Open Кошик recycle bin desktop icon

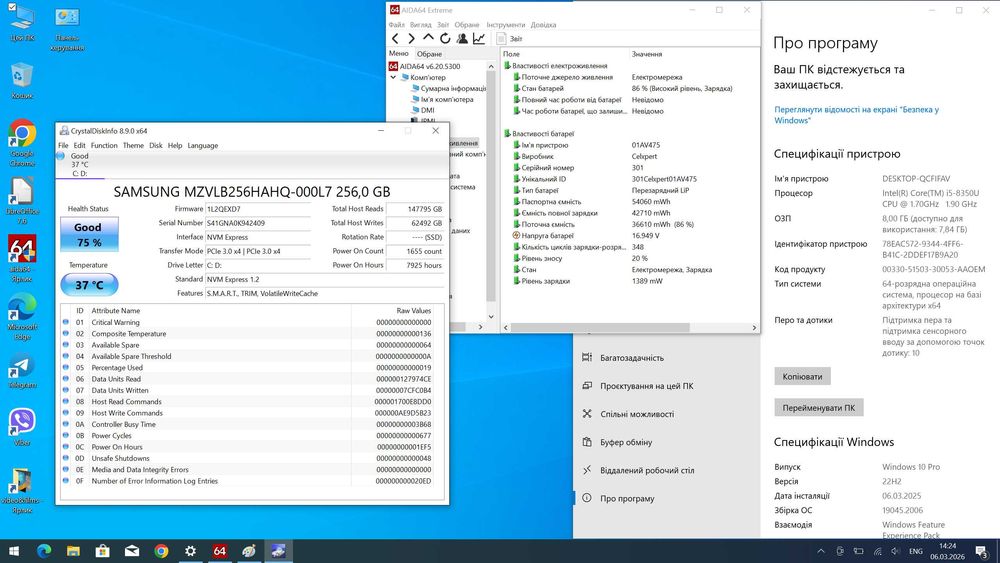point(22,81)
